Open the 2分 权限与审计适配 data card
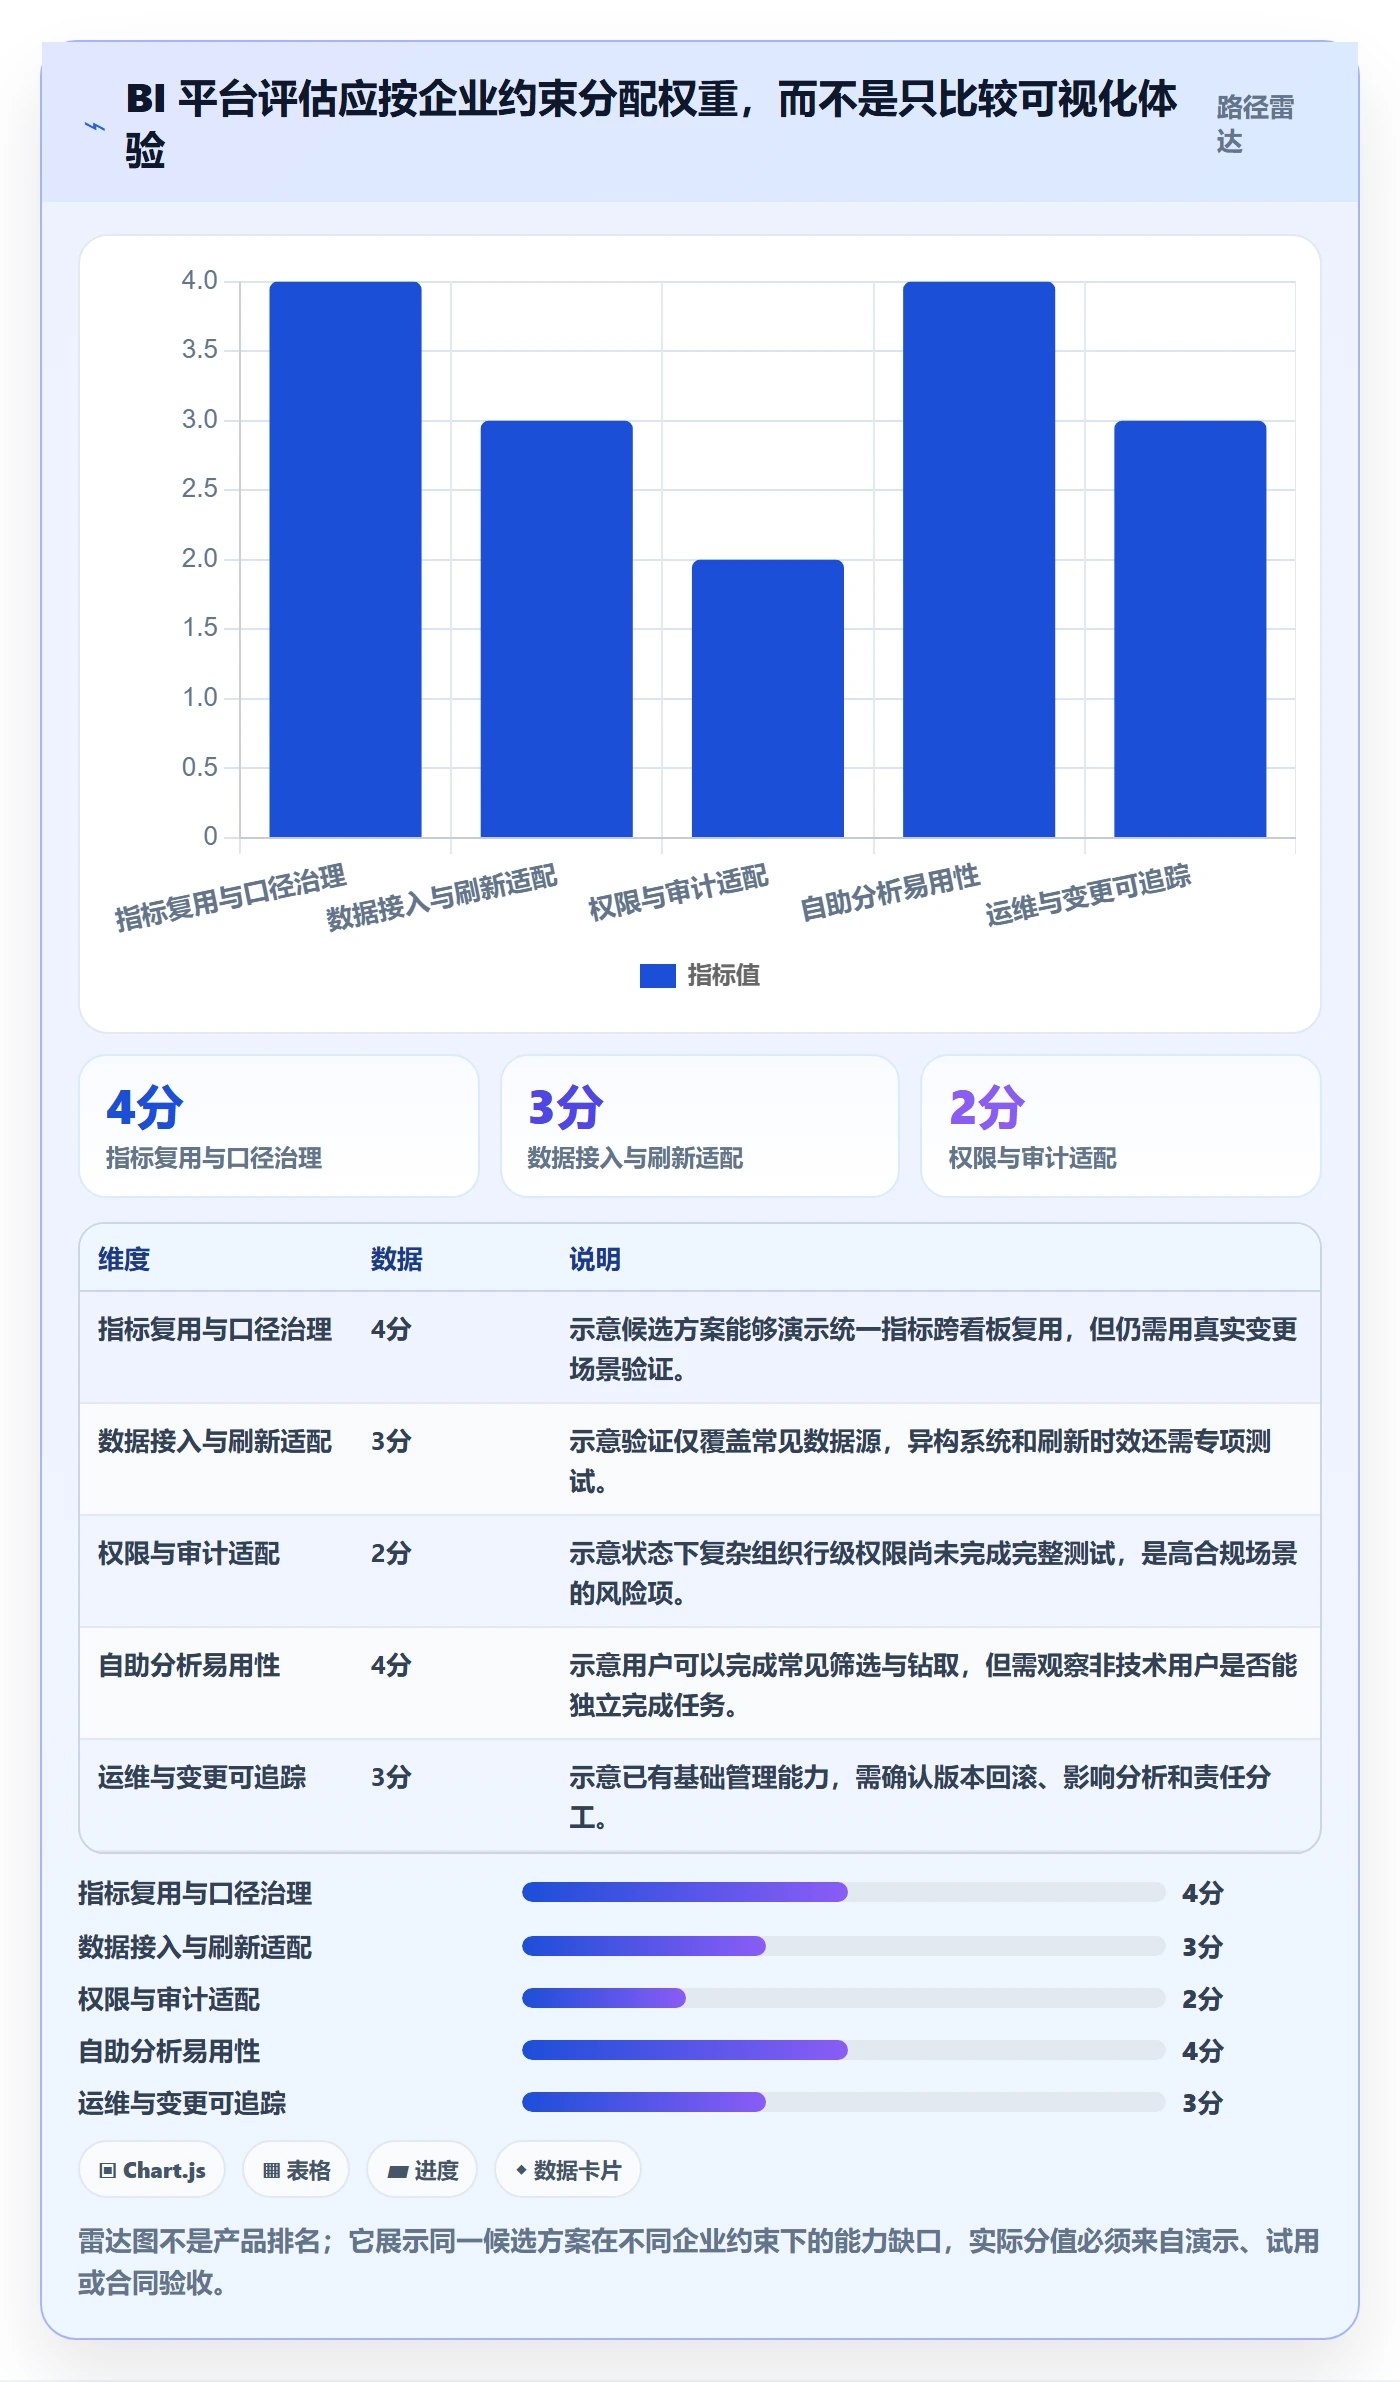The width and height of the screenshot is (1400, 2382). pos(1121,1126)
